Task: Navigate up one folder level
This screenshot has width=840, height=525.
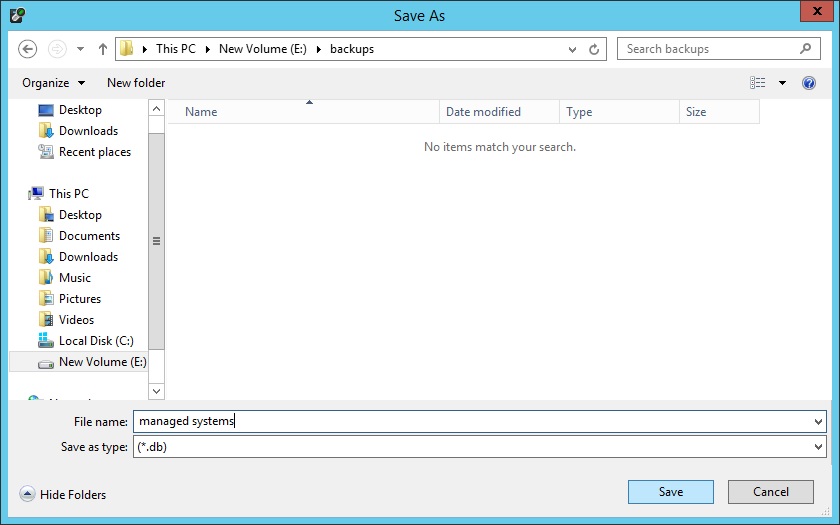Action: 103,49
